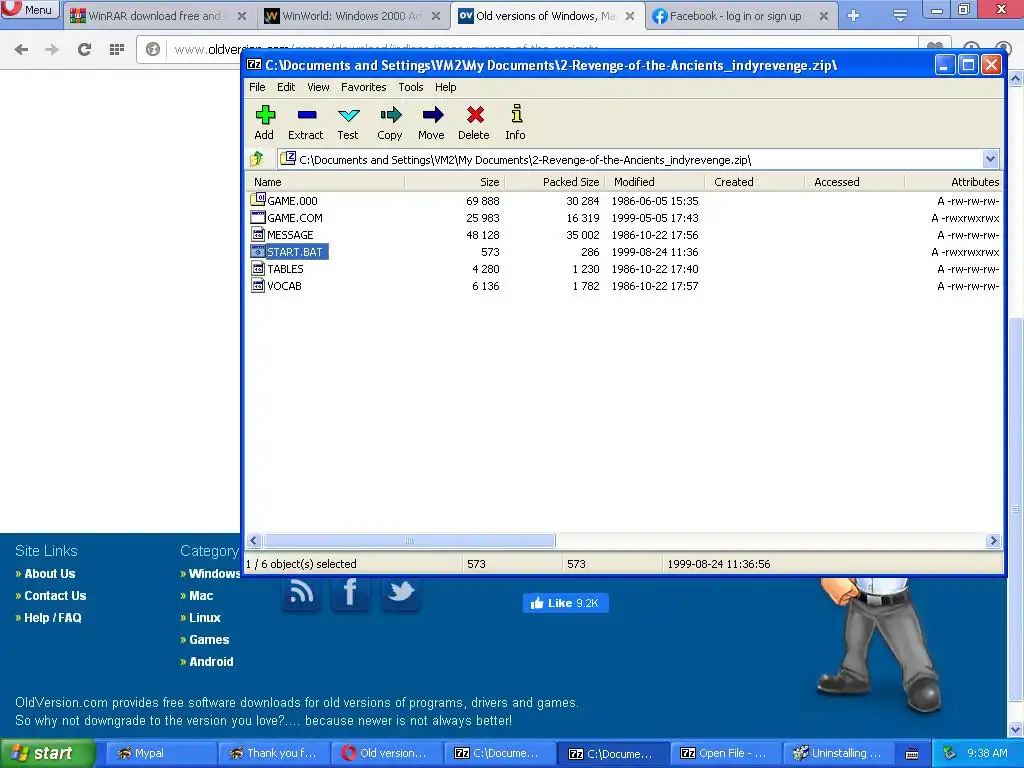Open the Contact Us link
Image resolution: width=1024 pixels, height=768 pixels.
pyautogui.click(x=55, y=596)
